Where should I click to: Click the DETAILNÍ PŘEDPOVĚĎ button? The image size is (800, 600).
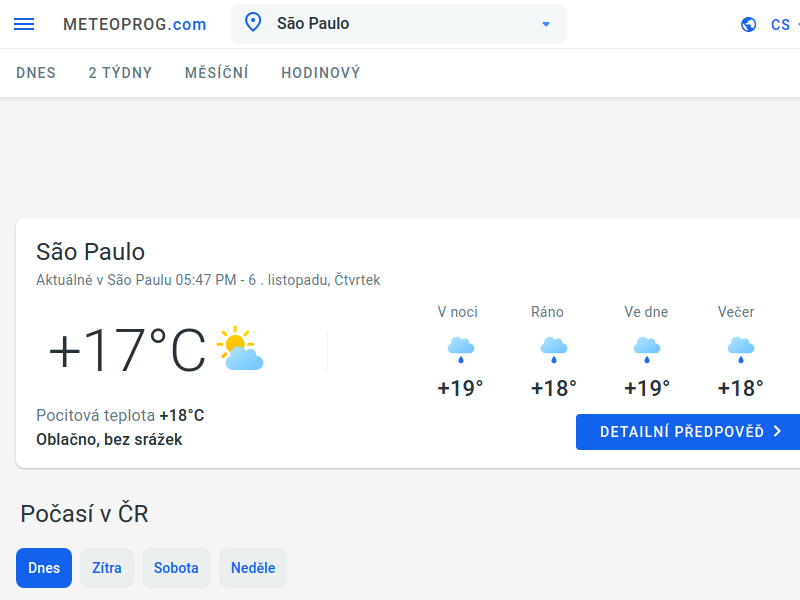point(688,432)
